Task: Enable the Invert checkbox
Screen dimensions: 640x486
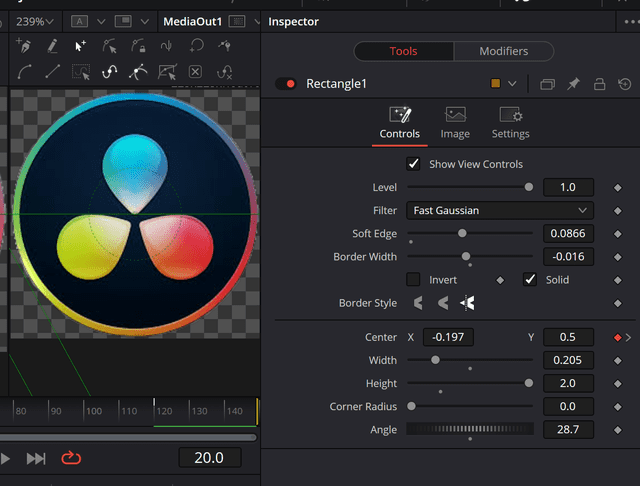Action: 413,280
